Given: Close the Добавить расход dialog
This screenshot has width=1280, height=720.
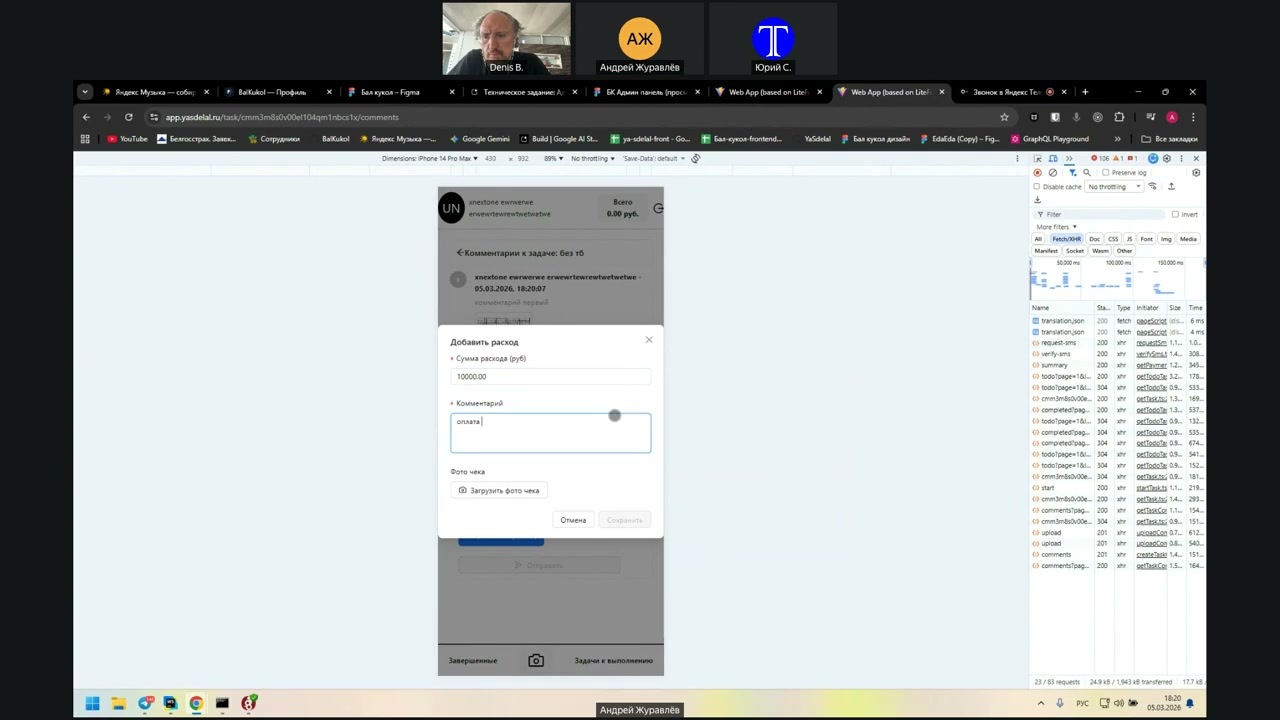Looking at the screenshot, I should (649, 340).
